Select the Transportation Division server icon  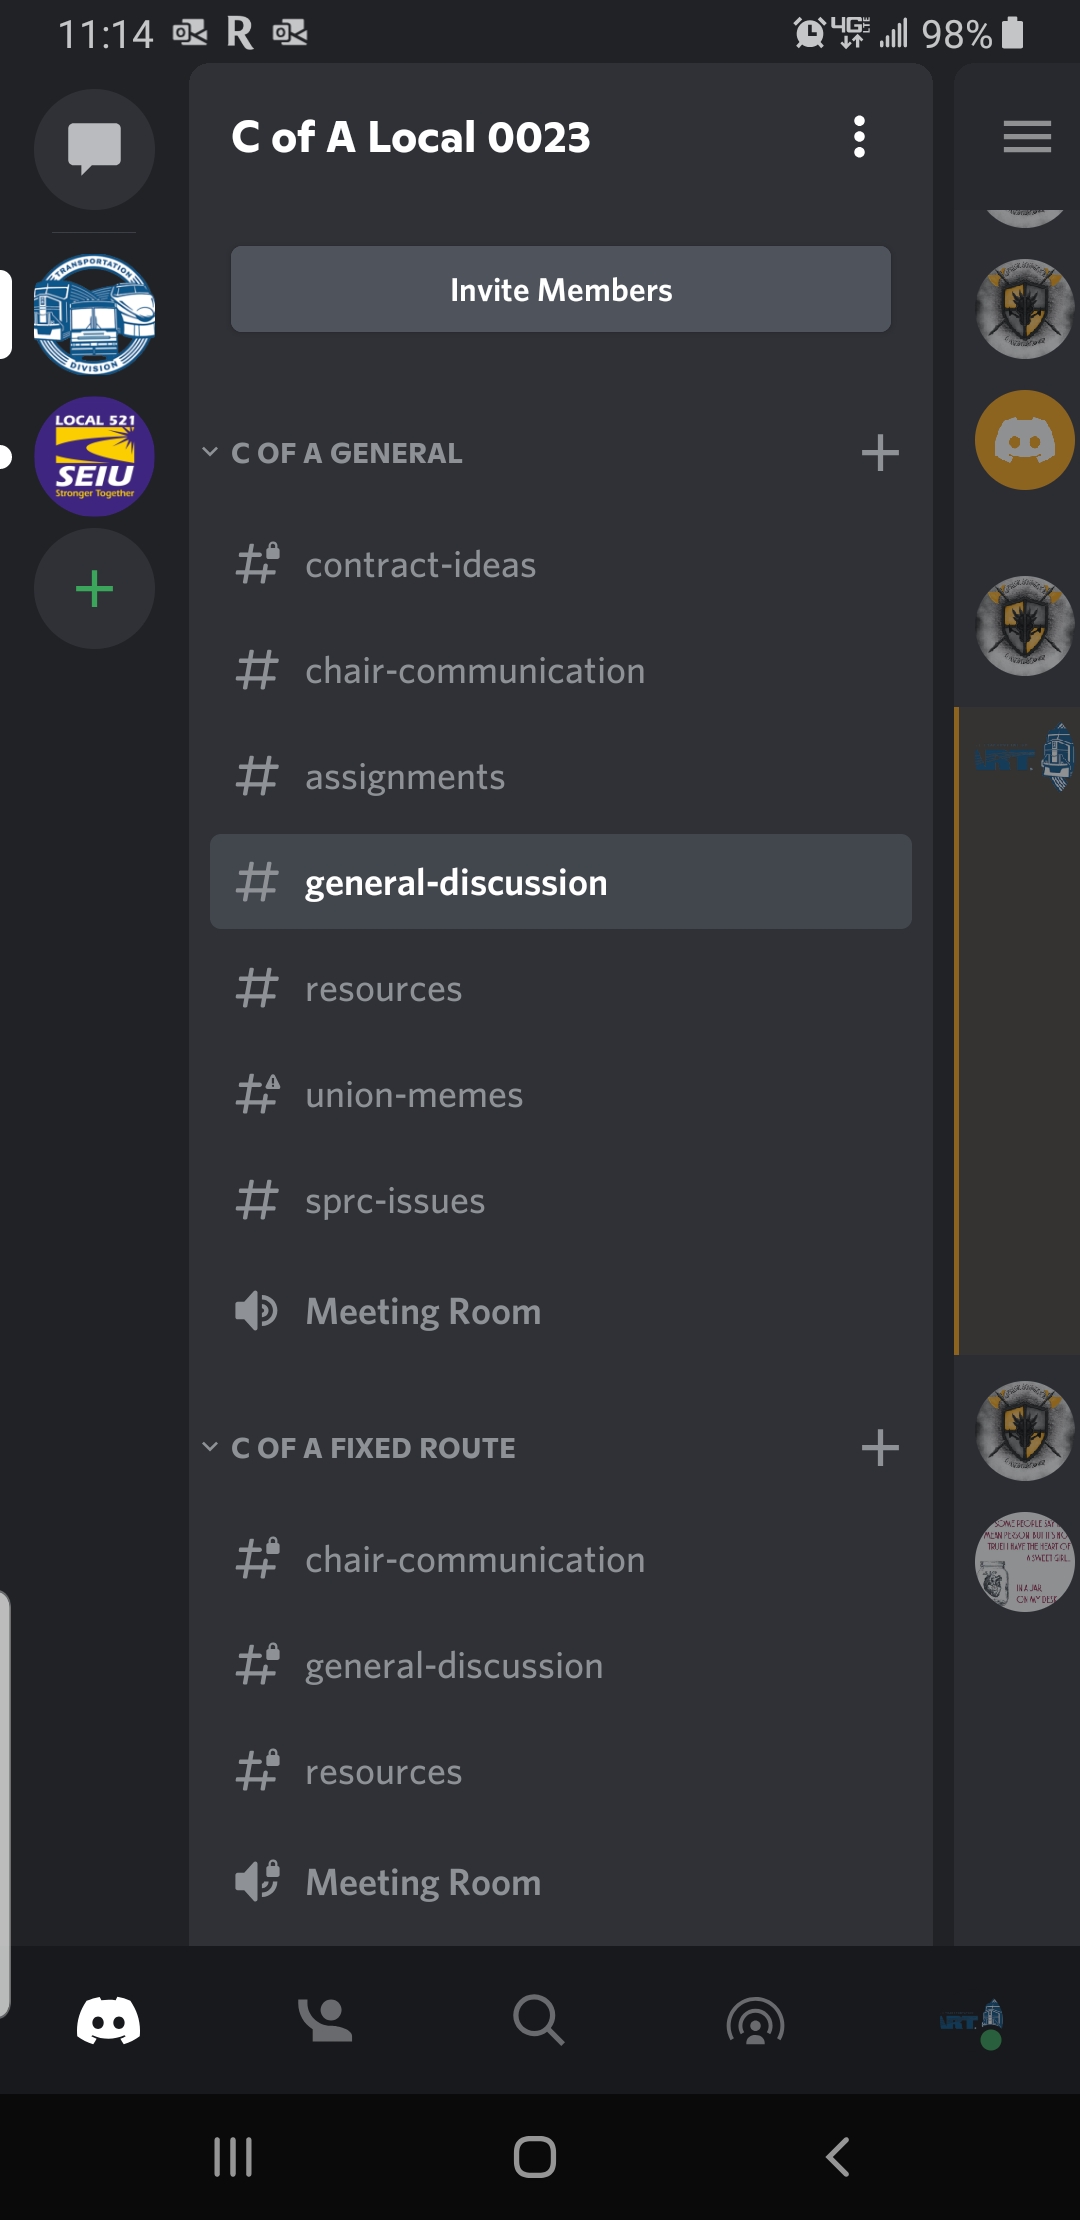(94, 315)
